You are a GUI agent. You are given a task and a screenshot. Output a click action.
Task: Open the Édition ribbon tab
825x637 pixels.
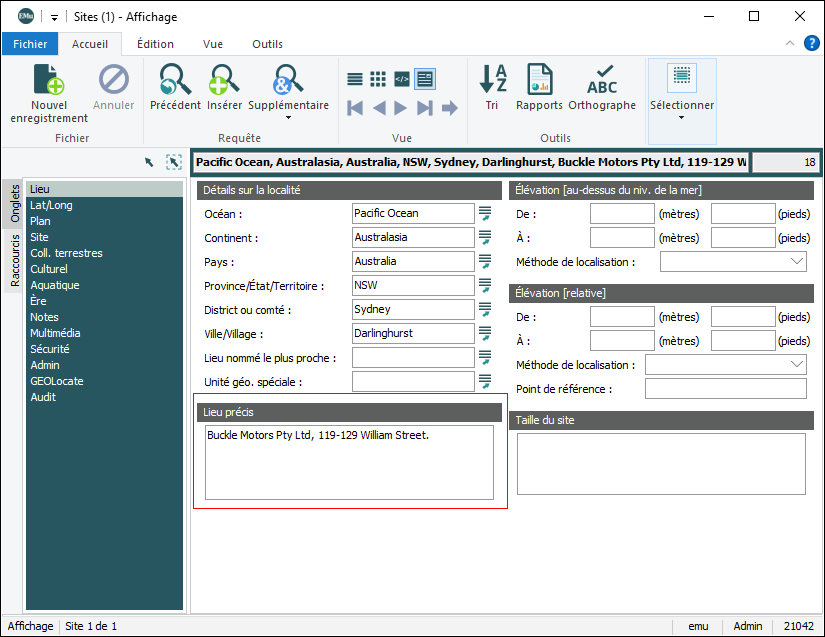tap(155, 44)
